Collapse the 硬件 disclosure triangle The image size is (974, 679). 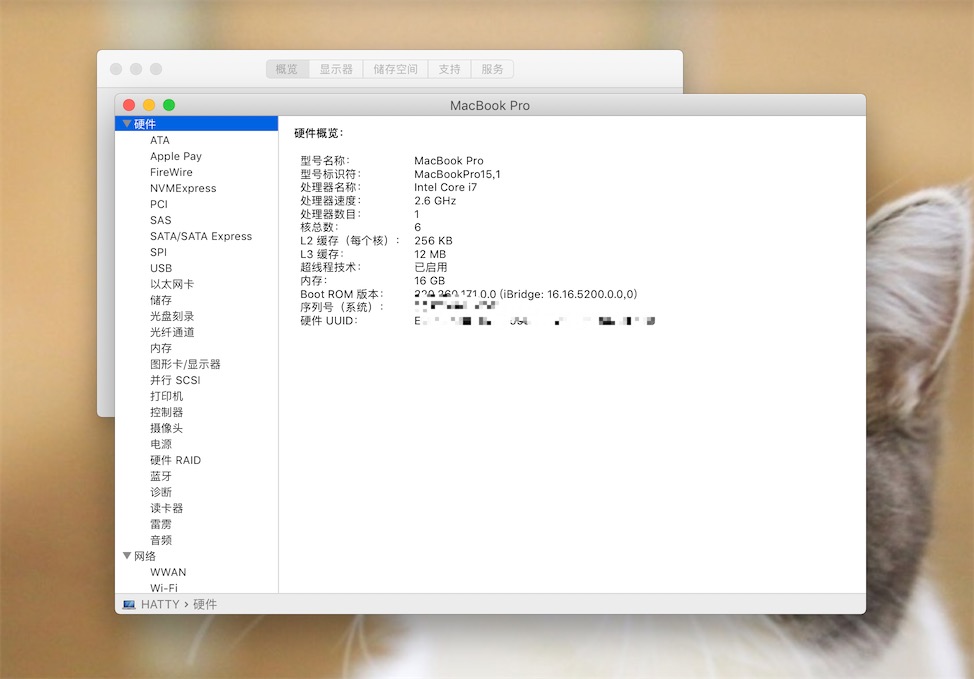point(127,124)
